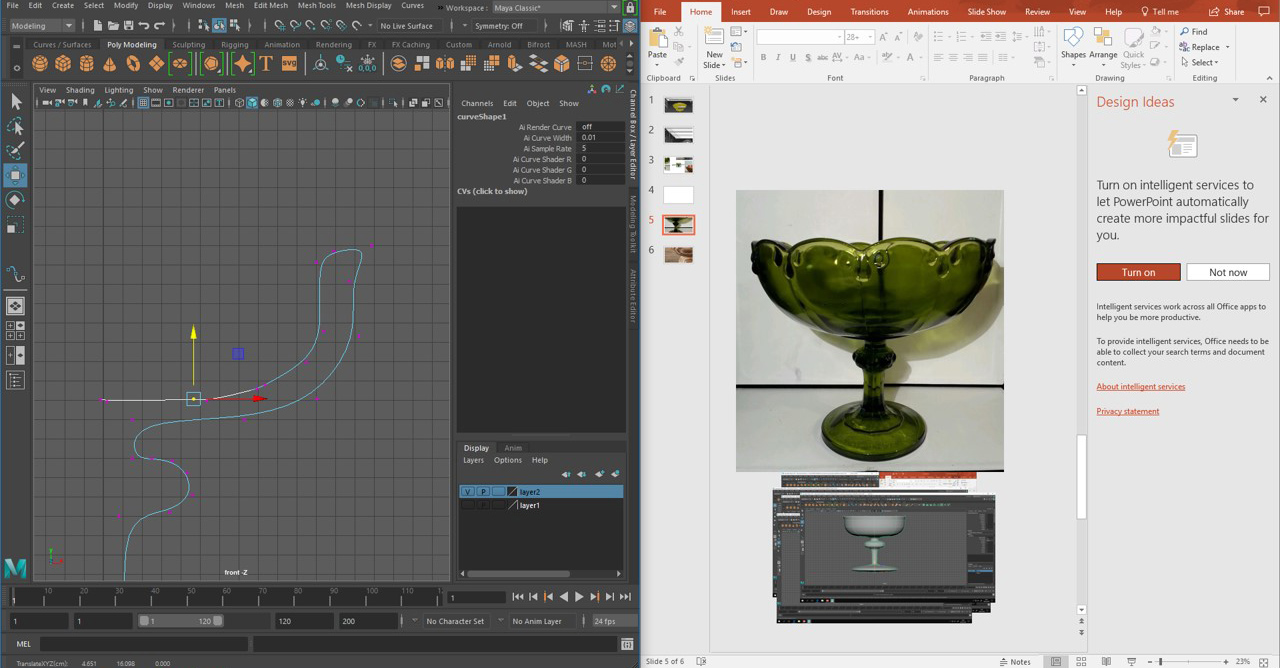Screen dimensions: 1280x668
Task: Choose Maya's Lasso select tool
Action: click(x=15, y=126)
